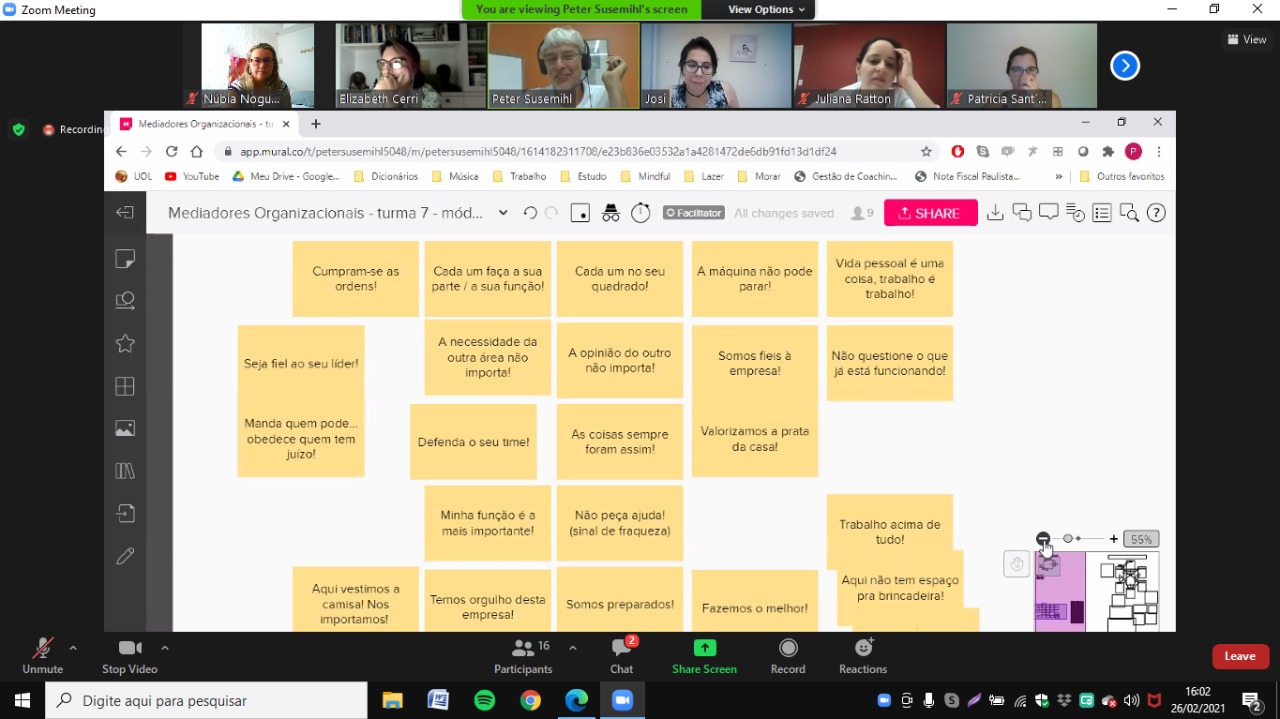Expand the View Options dropdown
This screenshot has height=719, width=1280.
coord(767,10)
